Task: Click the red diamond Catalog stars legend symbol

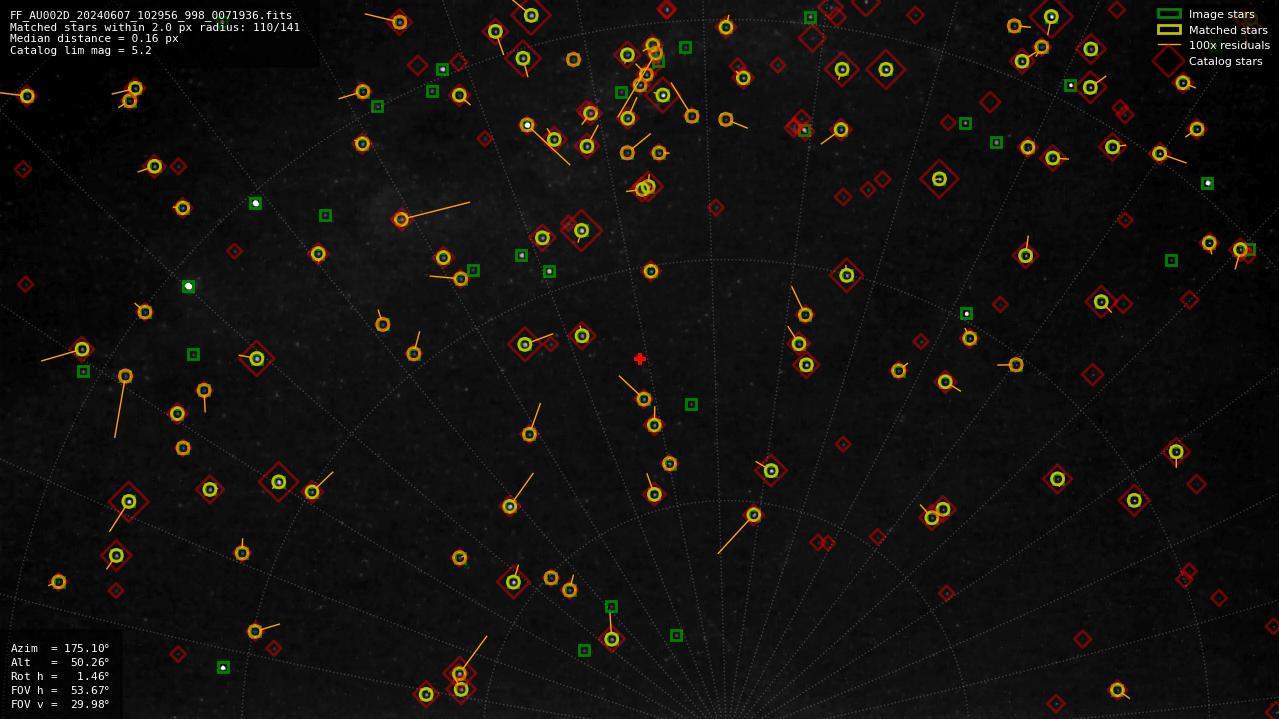Action: [x=1169, y=61]
